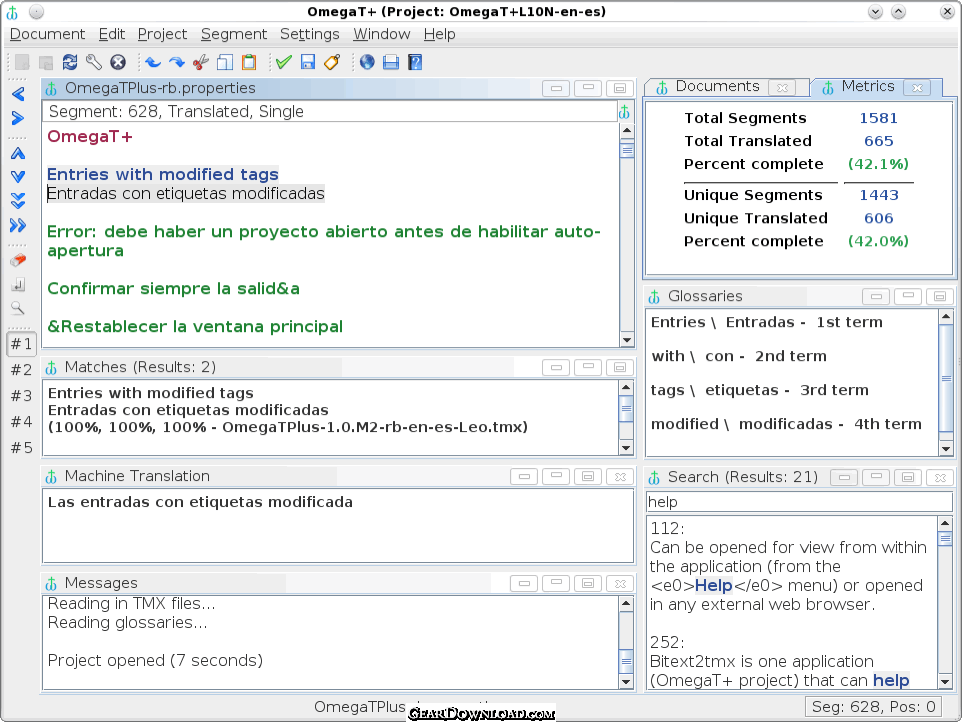Click the search field containing 'help'

click(x=799, y=502)
